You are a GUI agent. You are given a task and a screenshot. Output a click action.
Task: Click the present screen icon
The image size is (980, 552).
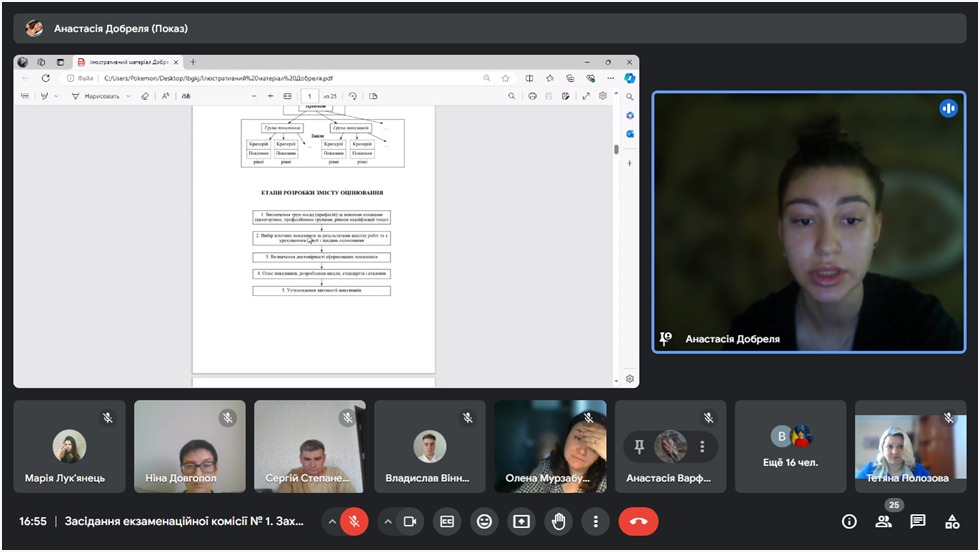click(521, 521)
